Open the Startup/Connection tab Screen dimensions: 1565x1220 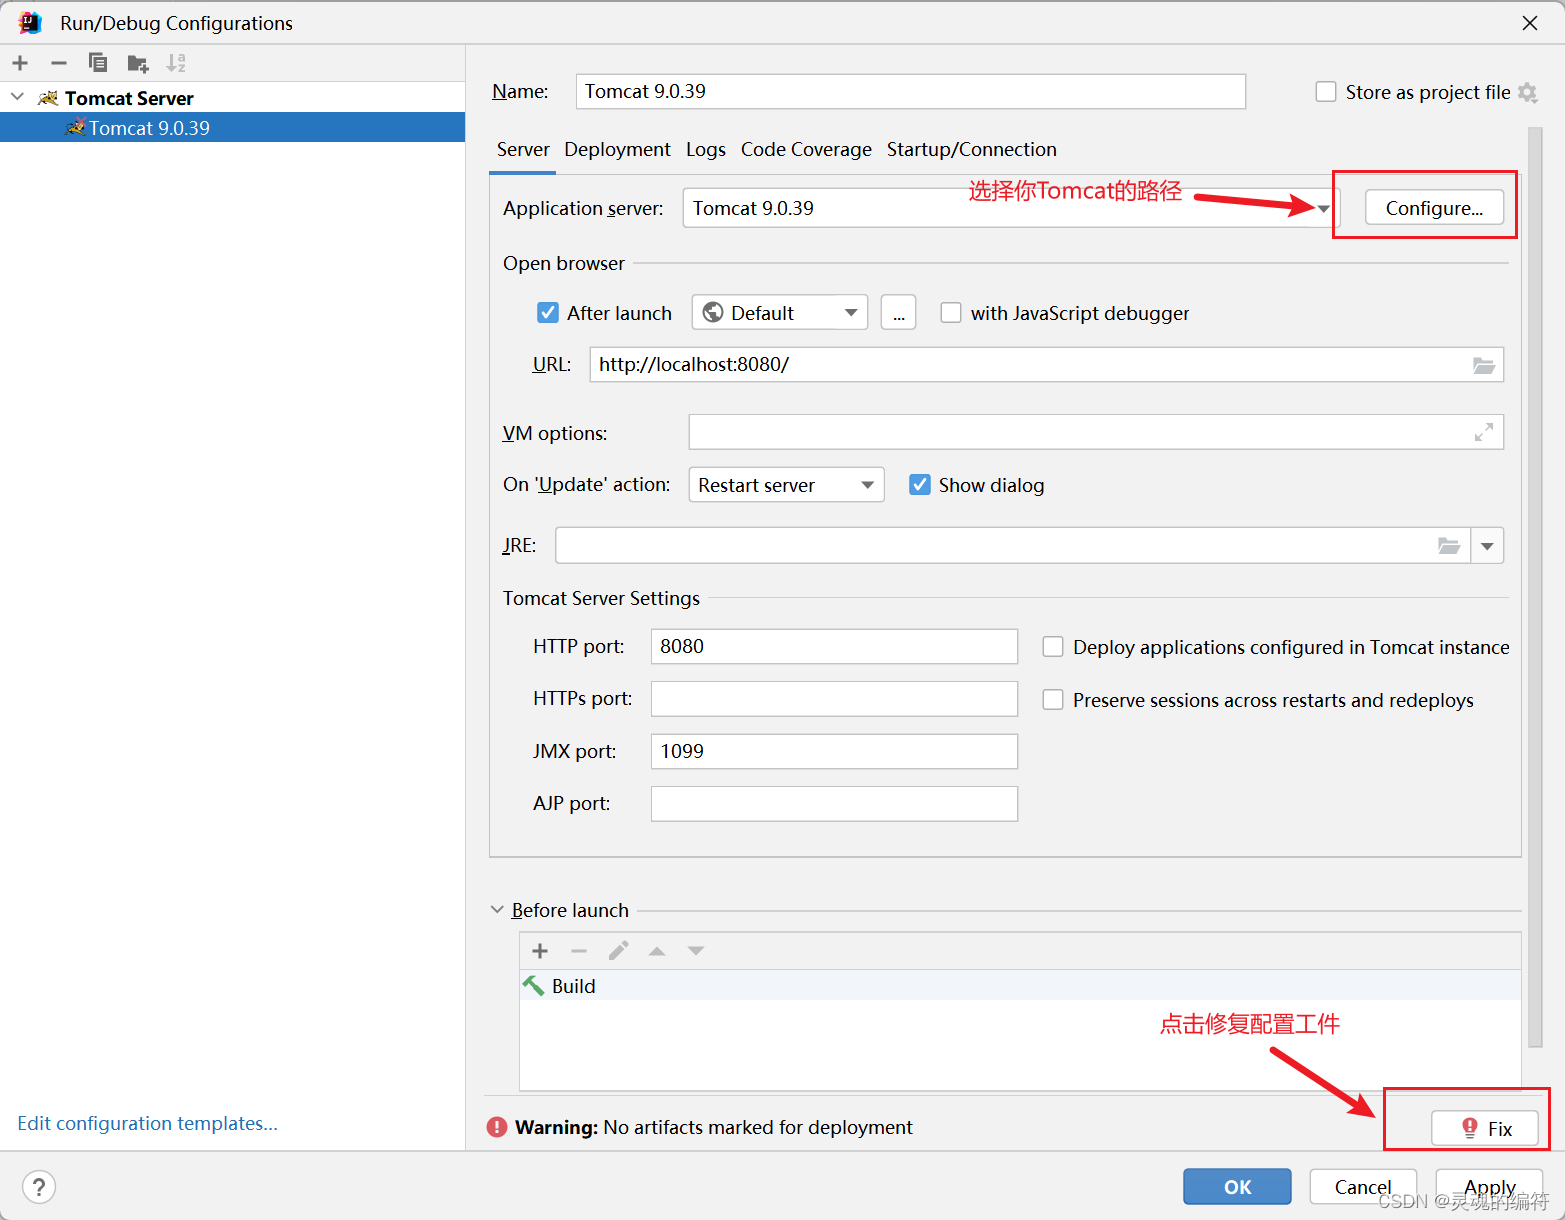pos(971,149)
